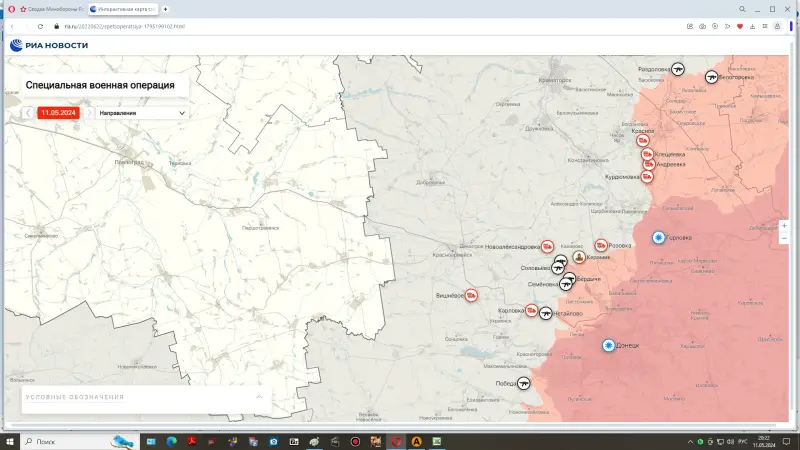Click the marker at Раздоловка
This screenshot has width=800, height=450.
point(679,70)
